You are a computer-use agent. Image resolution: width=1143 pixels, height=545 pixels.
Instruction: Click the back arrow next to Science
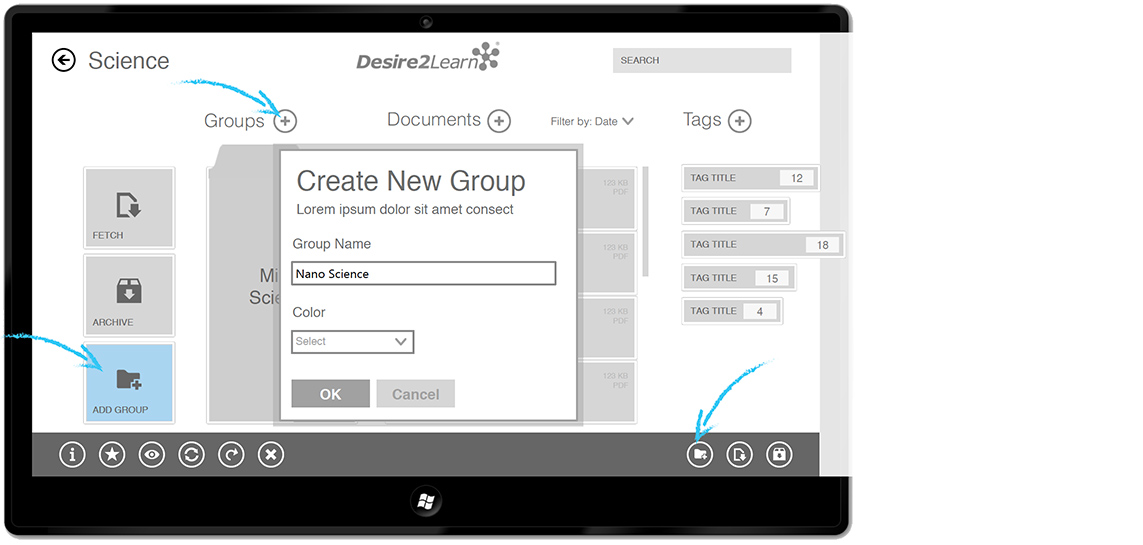click(x=64, y=61)
